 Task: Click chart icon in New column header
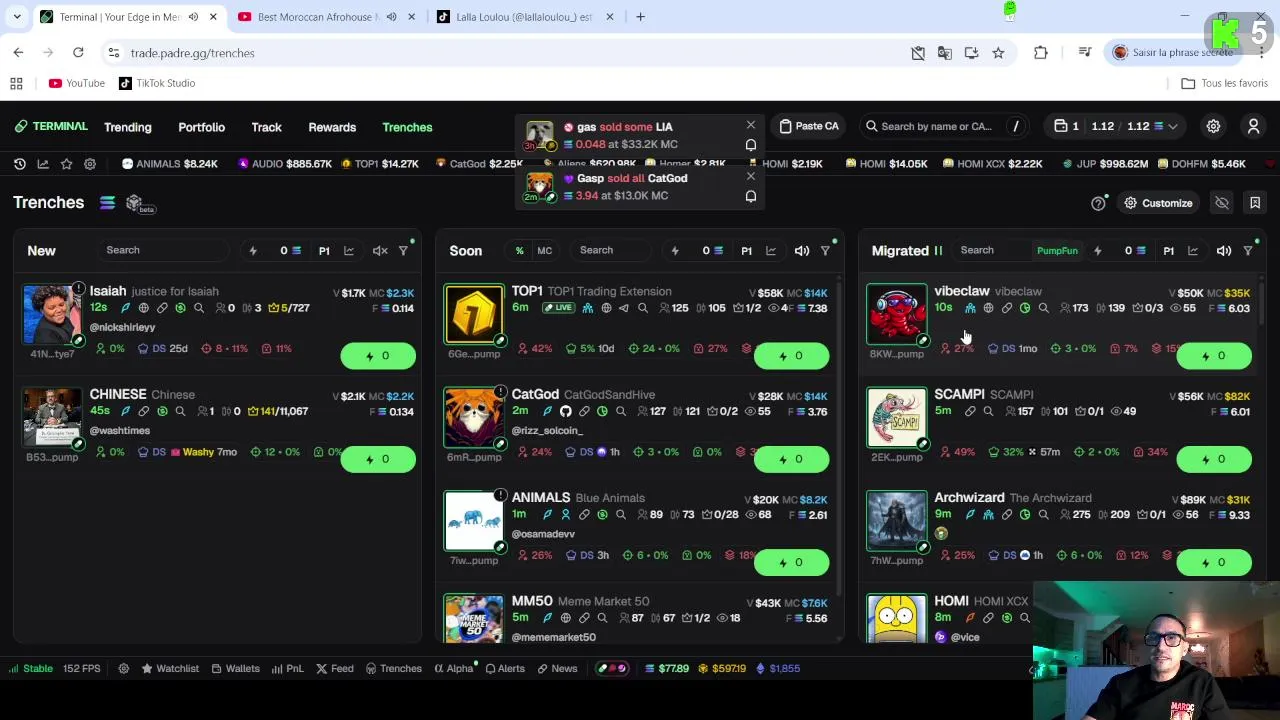point(349,251)
